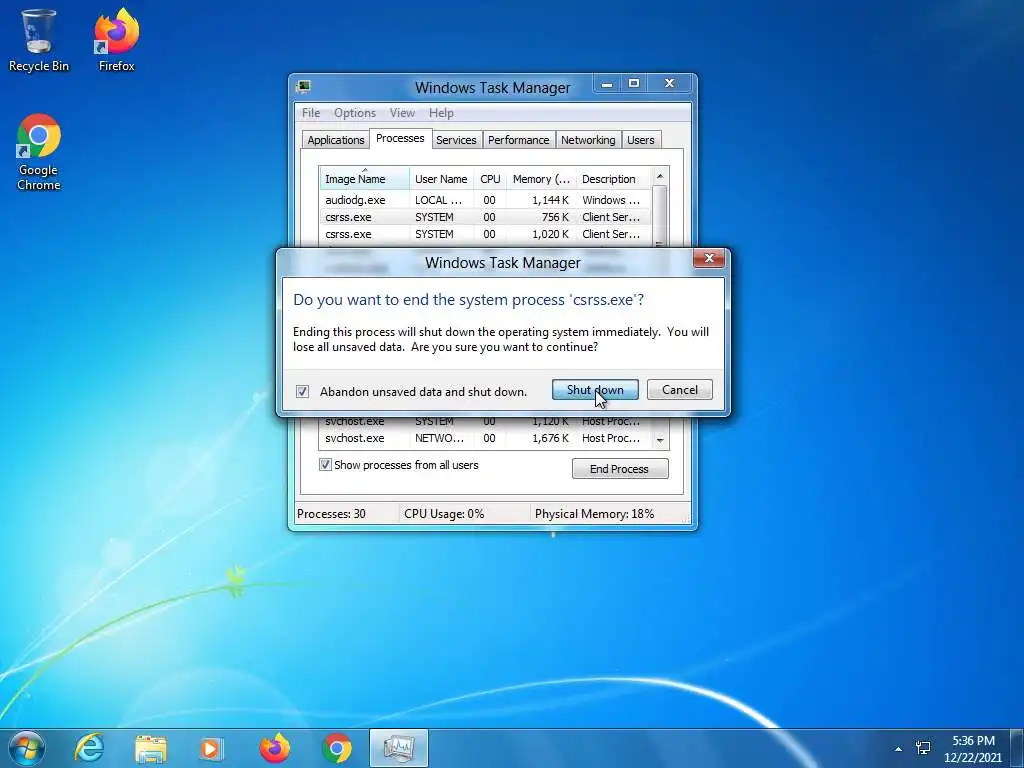The image size is (1024, 768).
Task: Select svchost.exe row with NETWO... user
Action: point(485,438)
